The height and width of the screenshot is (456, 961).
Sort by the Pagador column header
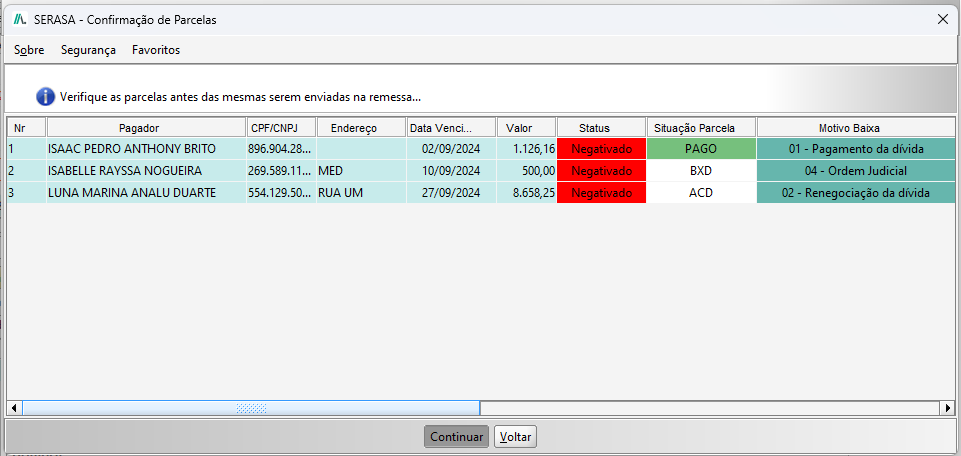146,128
